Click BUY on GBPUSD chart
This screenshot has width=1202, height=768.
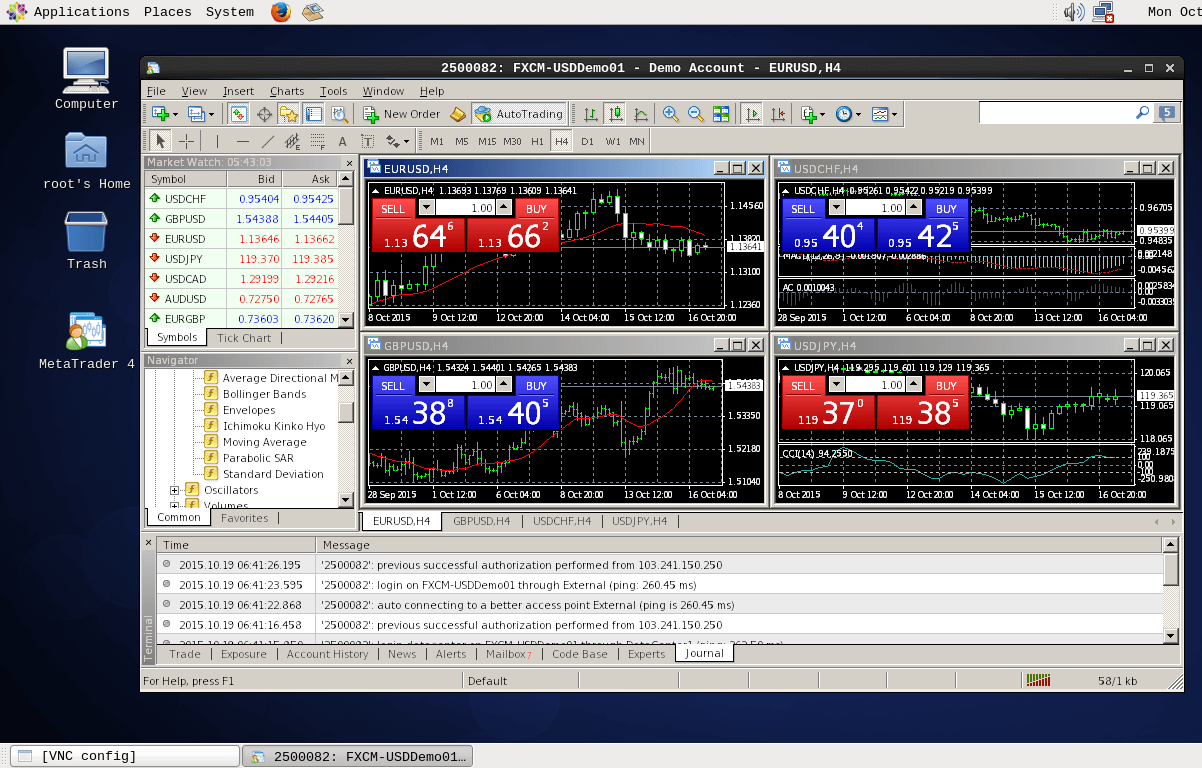537,386
